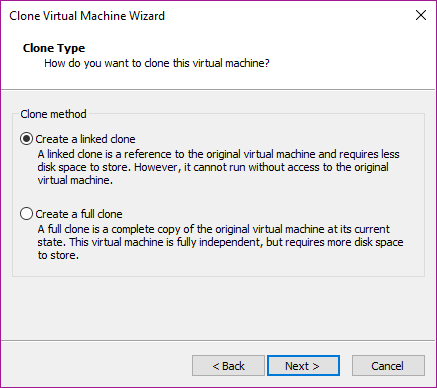
Task: Select the Create a linked clone radio button
Action: pyautogui.click(x=26, y=139)
